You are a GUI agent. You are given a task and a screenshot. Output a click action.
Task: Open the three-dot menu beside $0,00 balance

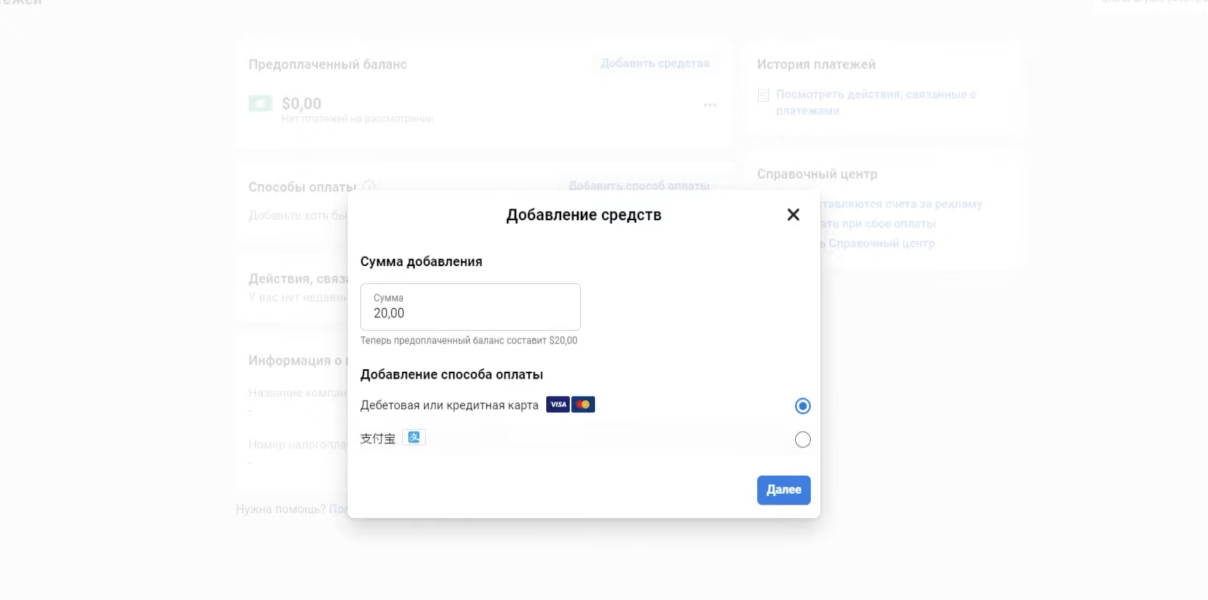pyautogui.click(x=710, y=105)
